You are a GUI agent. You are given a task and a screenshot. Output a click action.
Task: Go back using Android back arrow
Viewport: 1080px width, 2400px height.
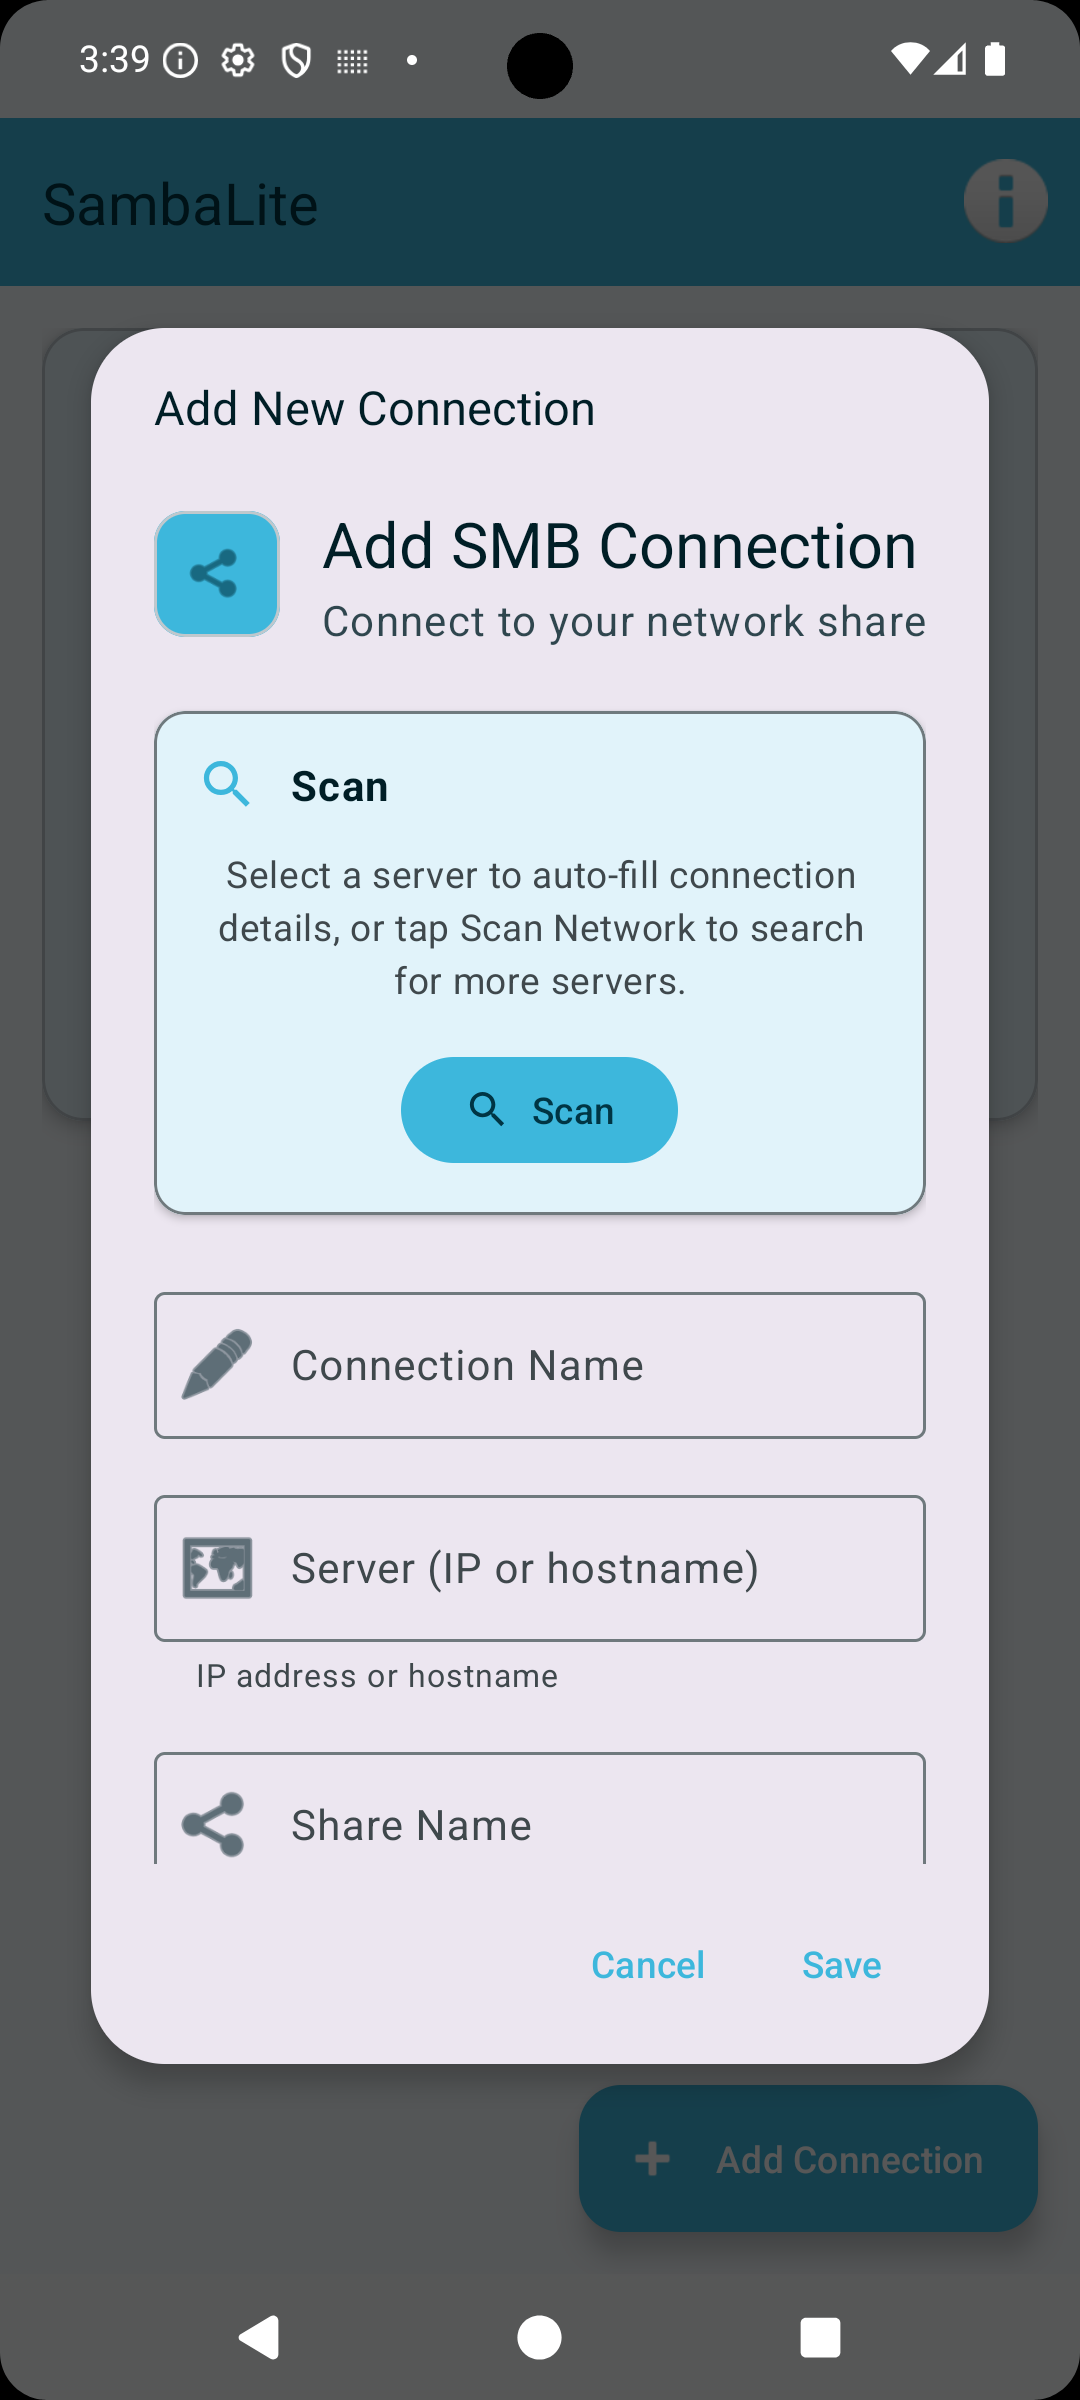(260, 2338)
